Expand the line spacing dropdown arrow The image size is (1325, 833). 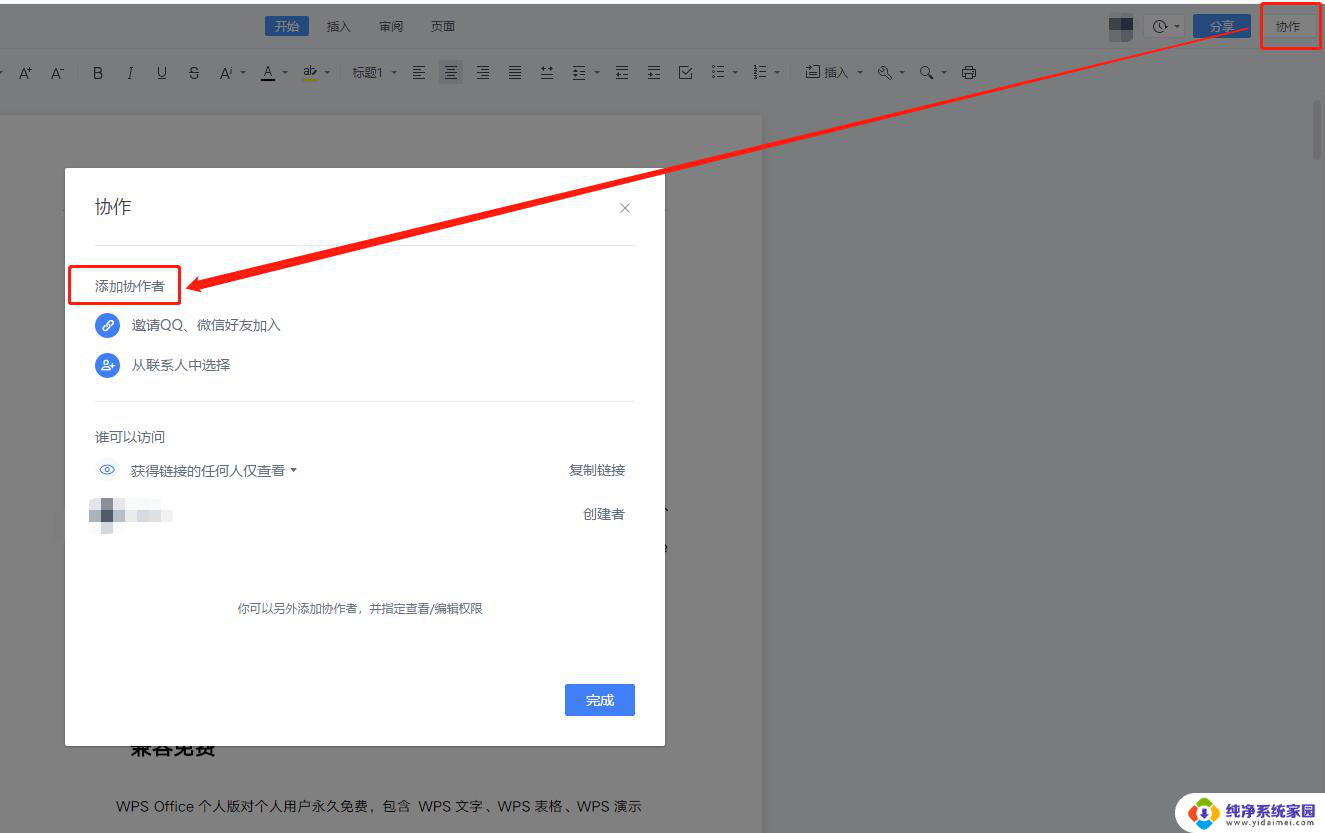click(597, 73)
